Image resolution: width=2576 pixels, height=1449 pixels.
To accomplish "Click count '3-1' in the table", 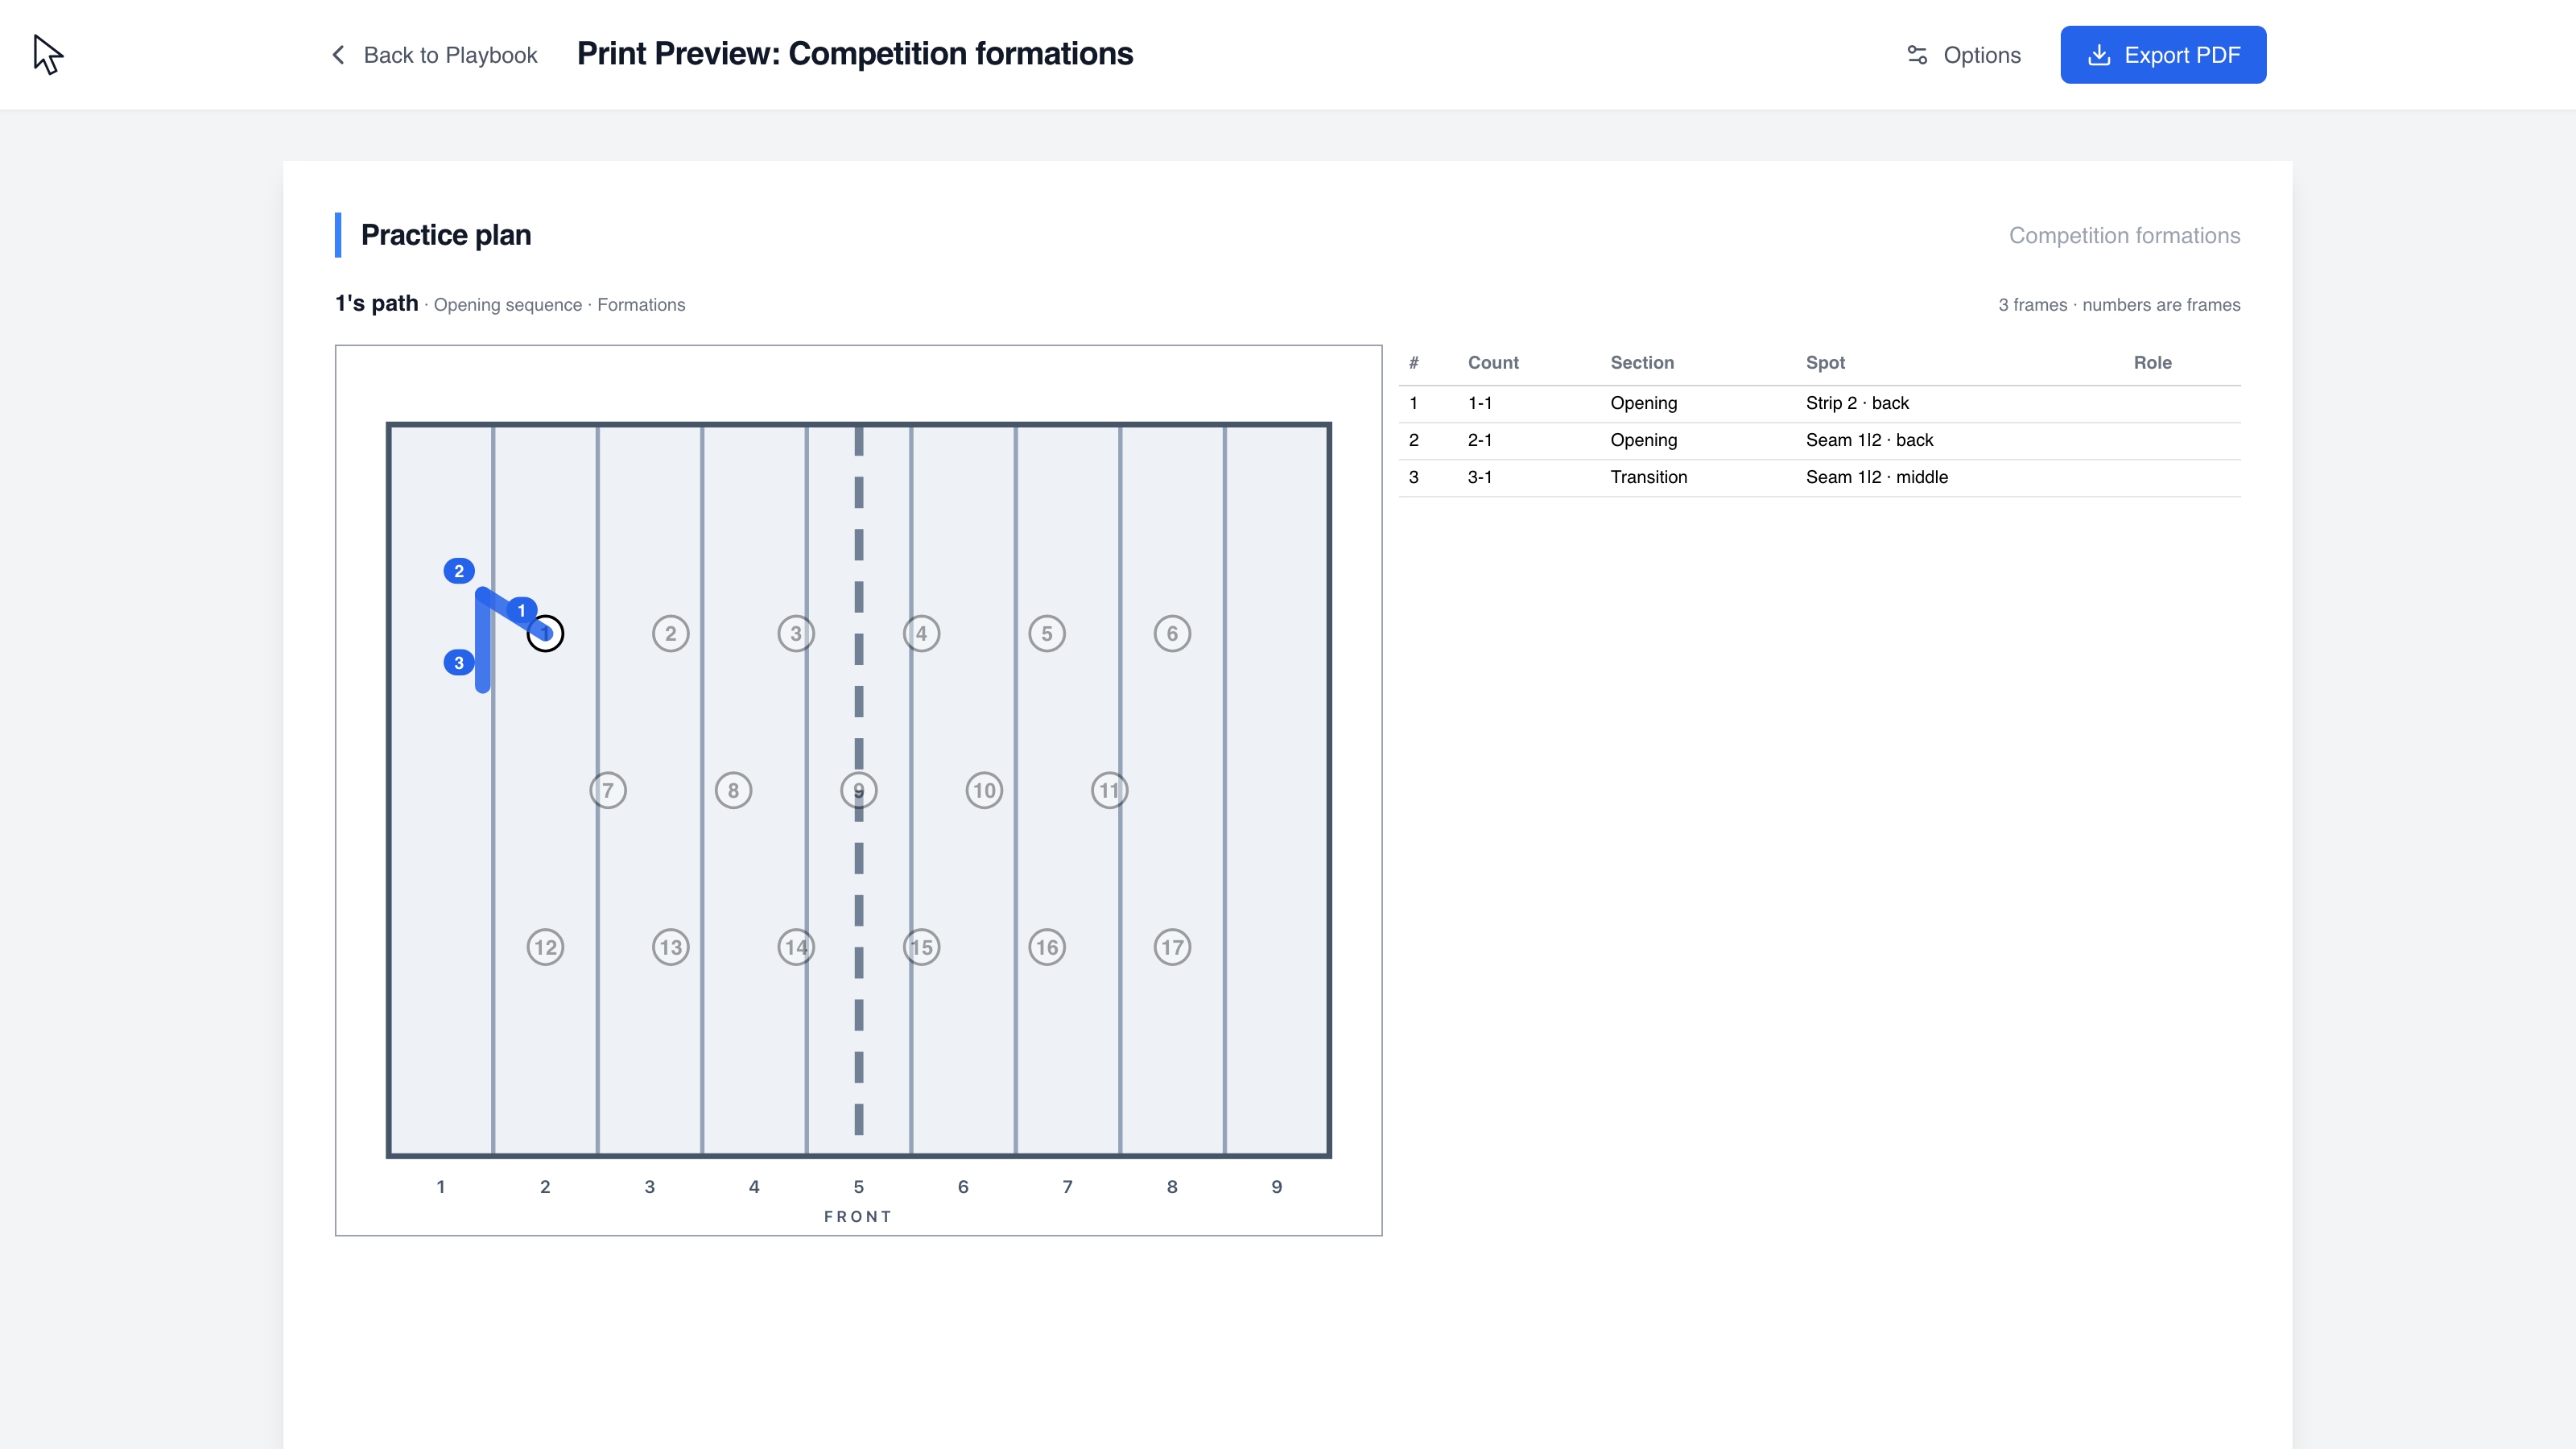I will coord(1479,477).
